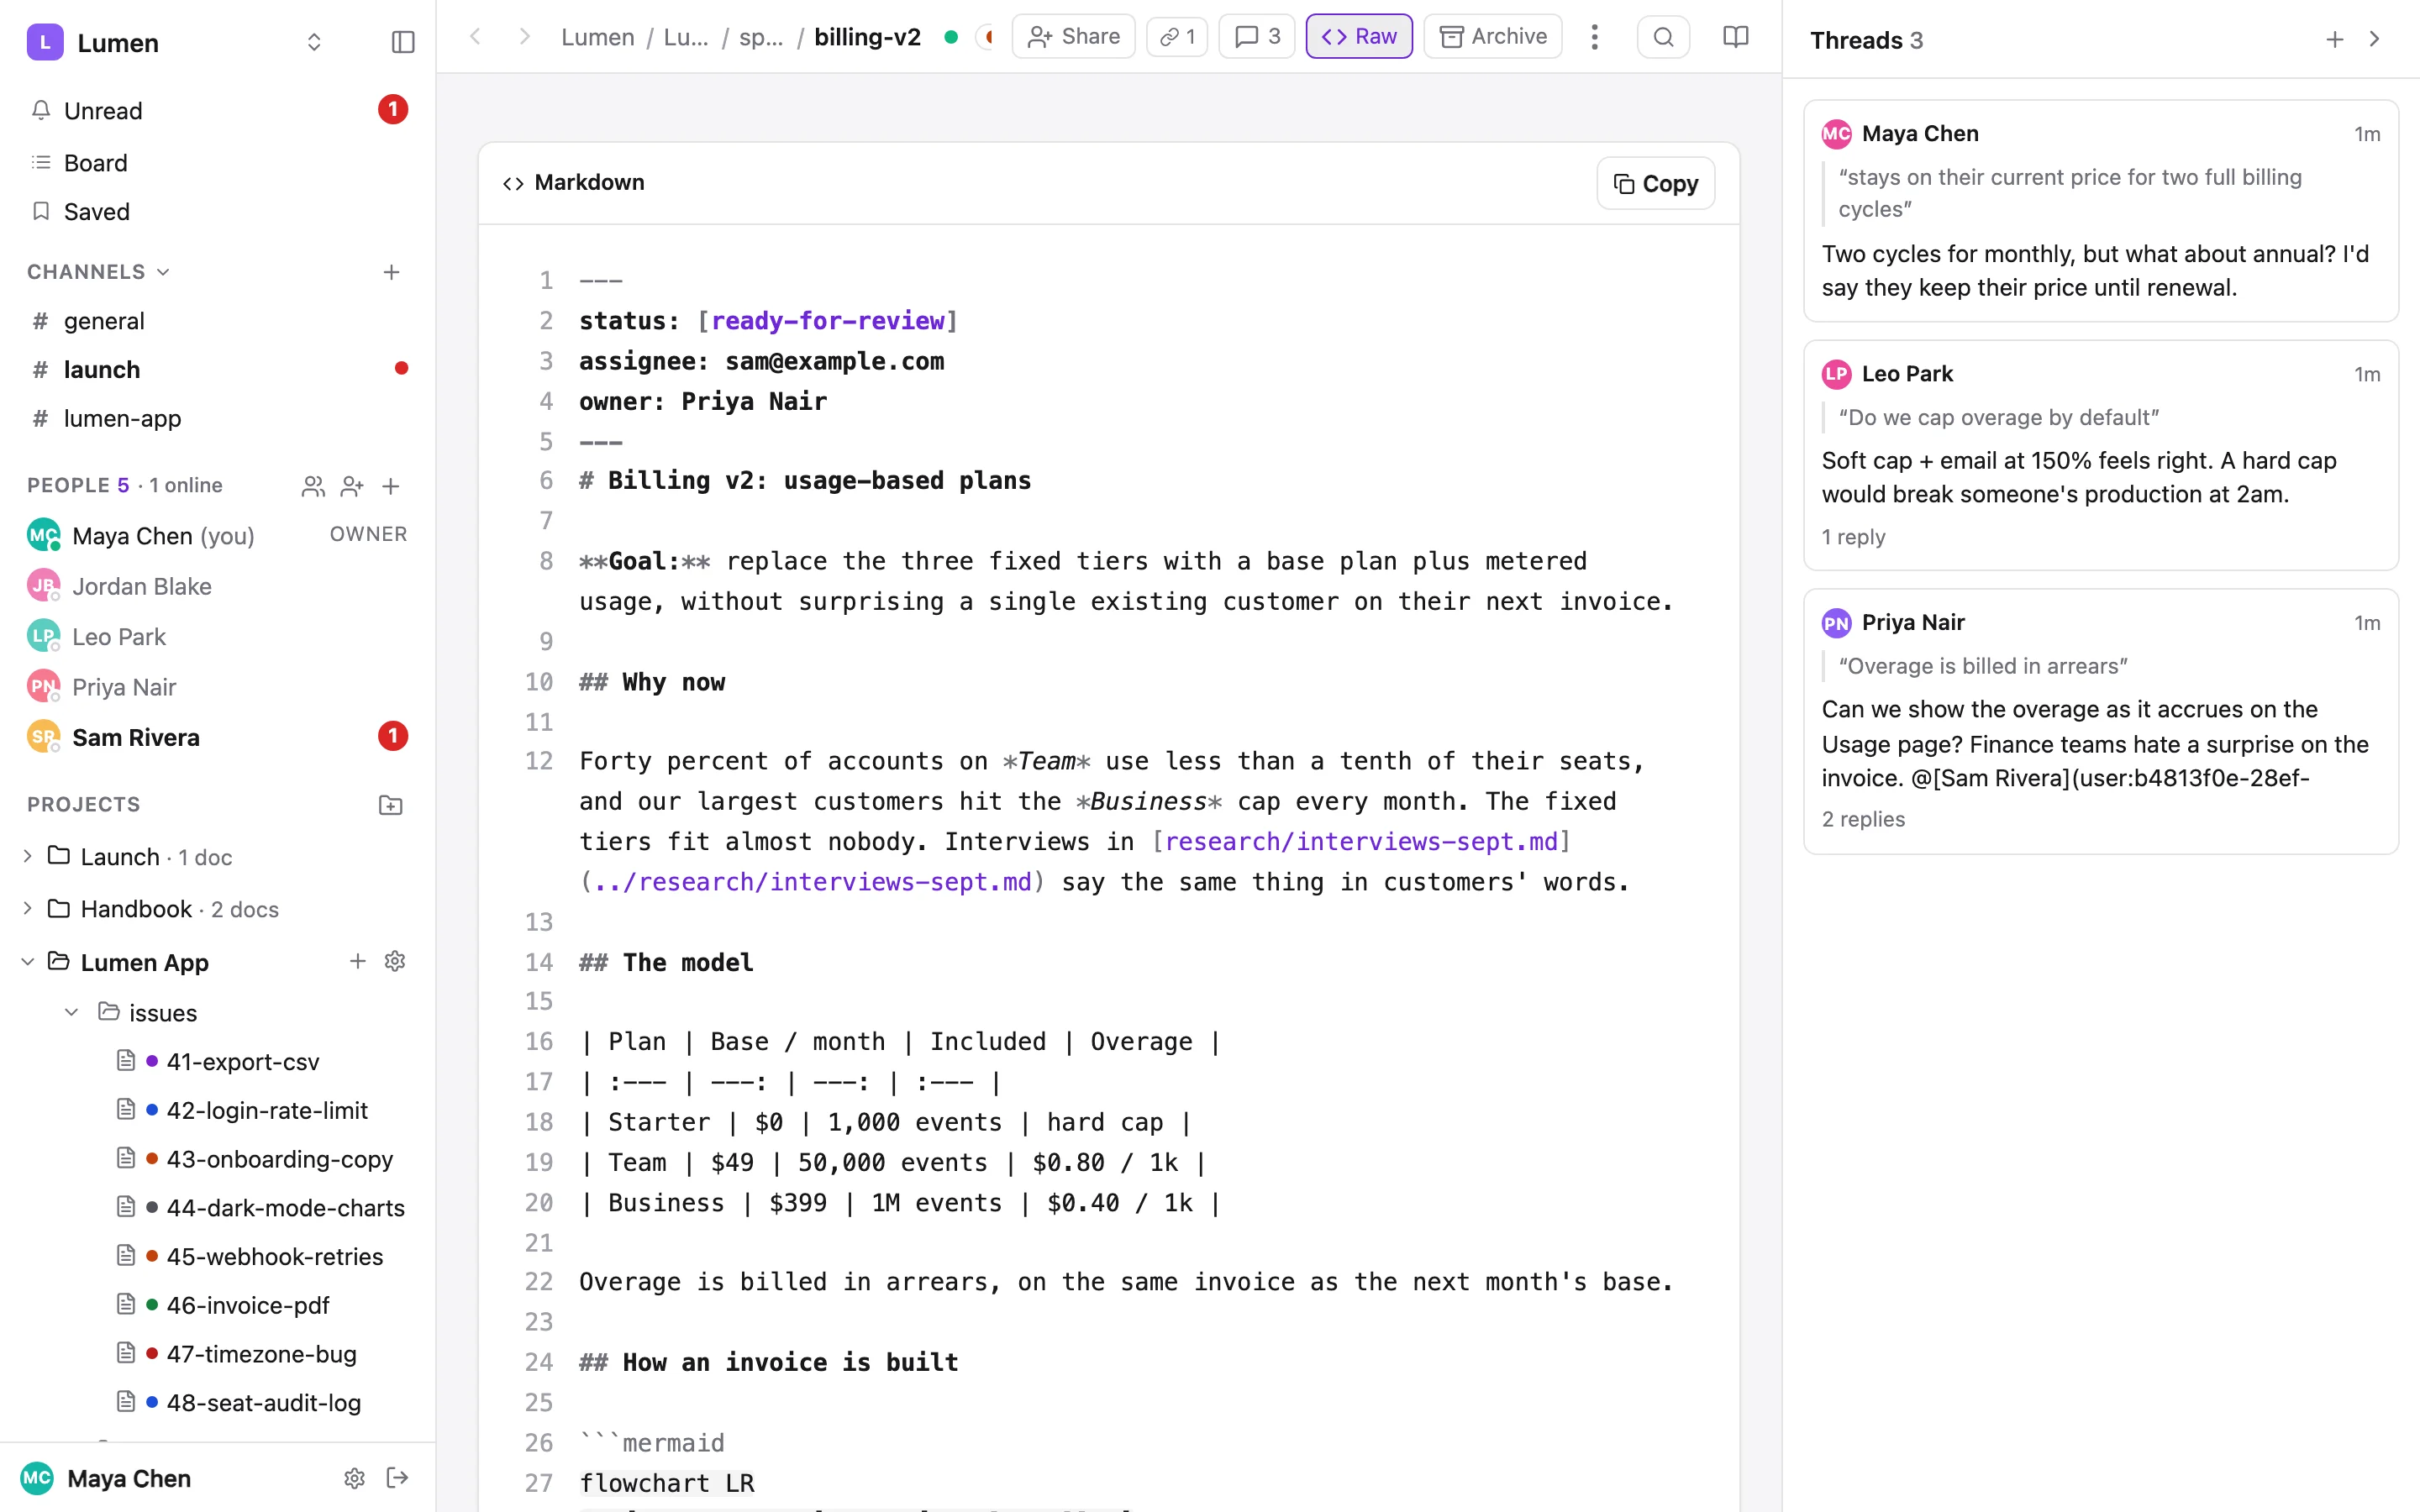Open the comments button showing 3
This screenshot has width=2420, height=1512.
pyautogui.click(x=1257, y=37)
